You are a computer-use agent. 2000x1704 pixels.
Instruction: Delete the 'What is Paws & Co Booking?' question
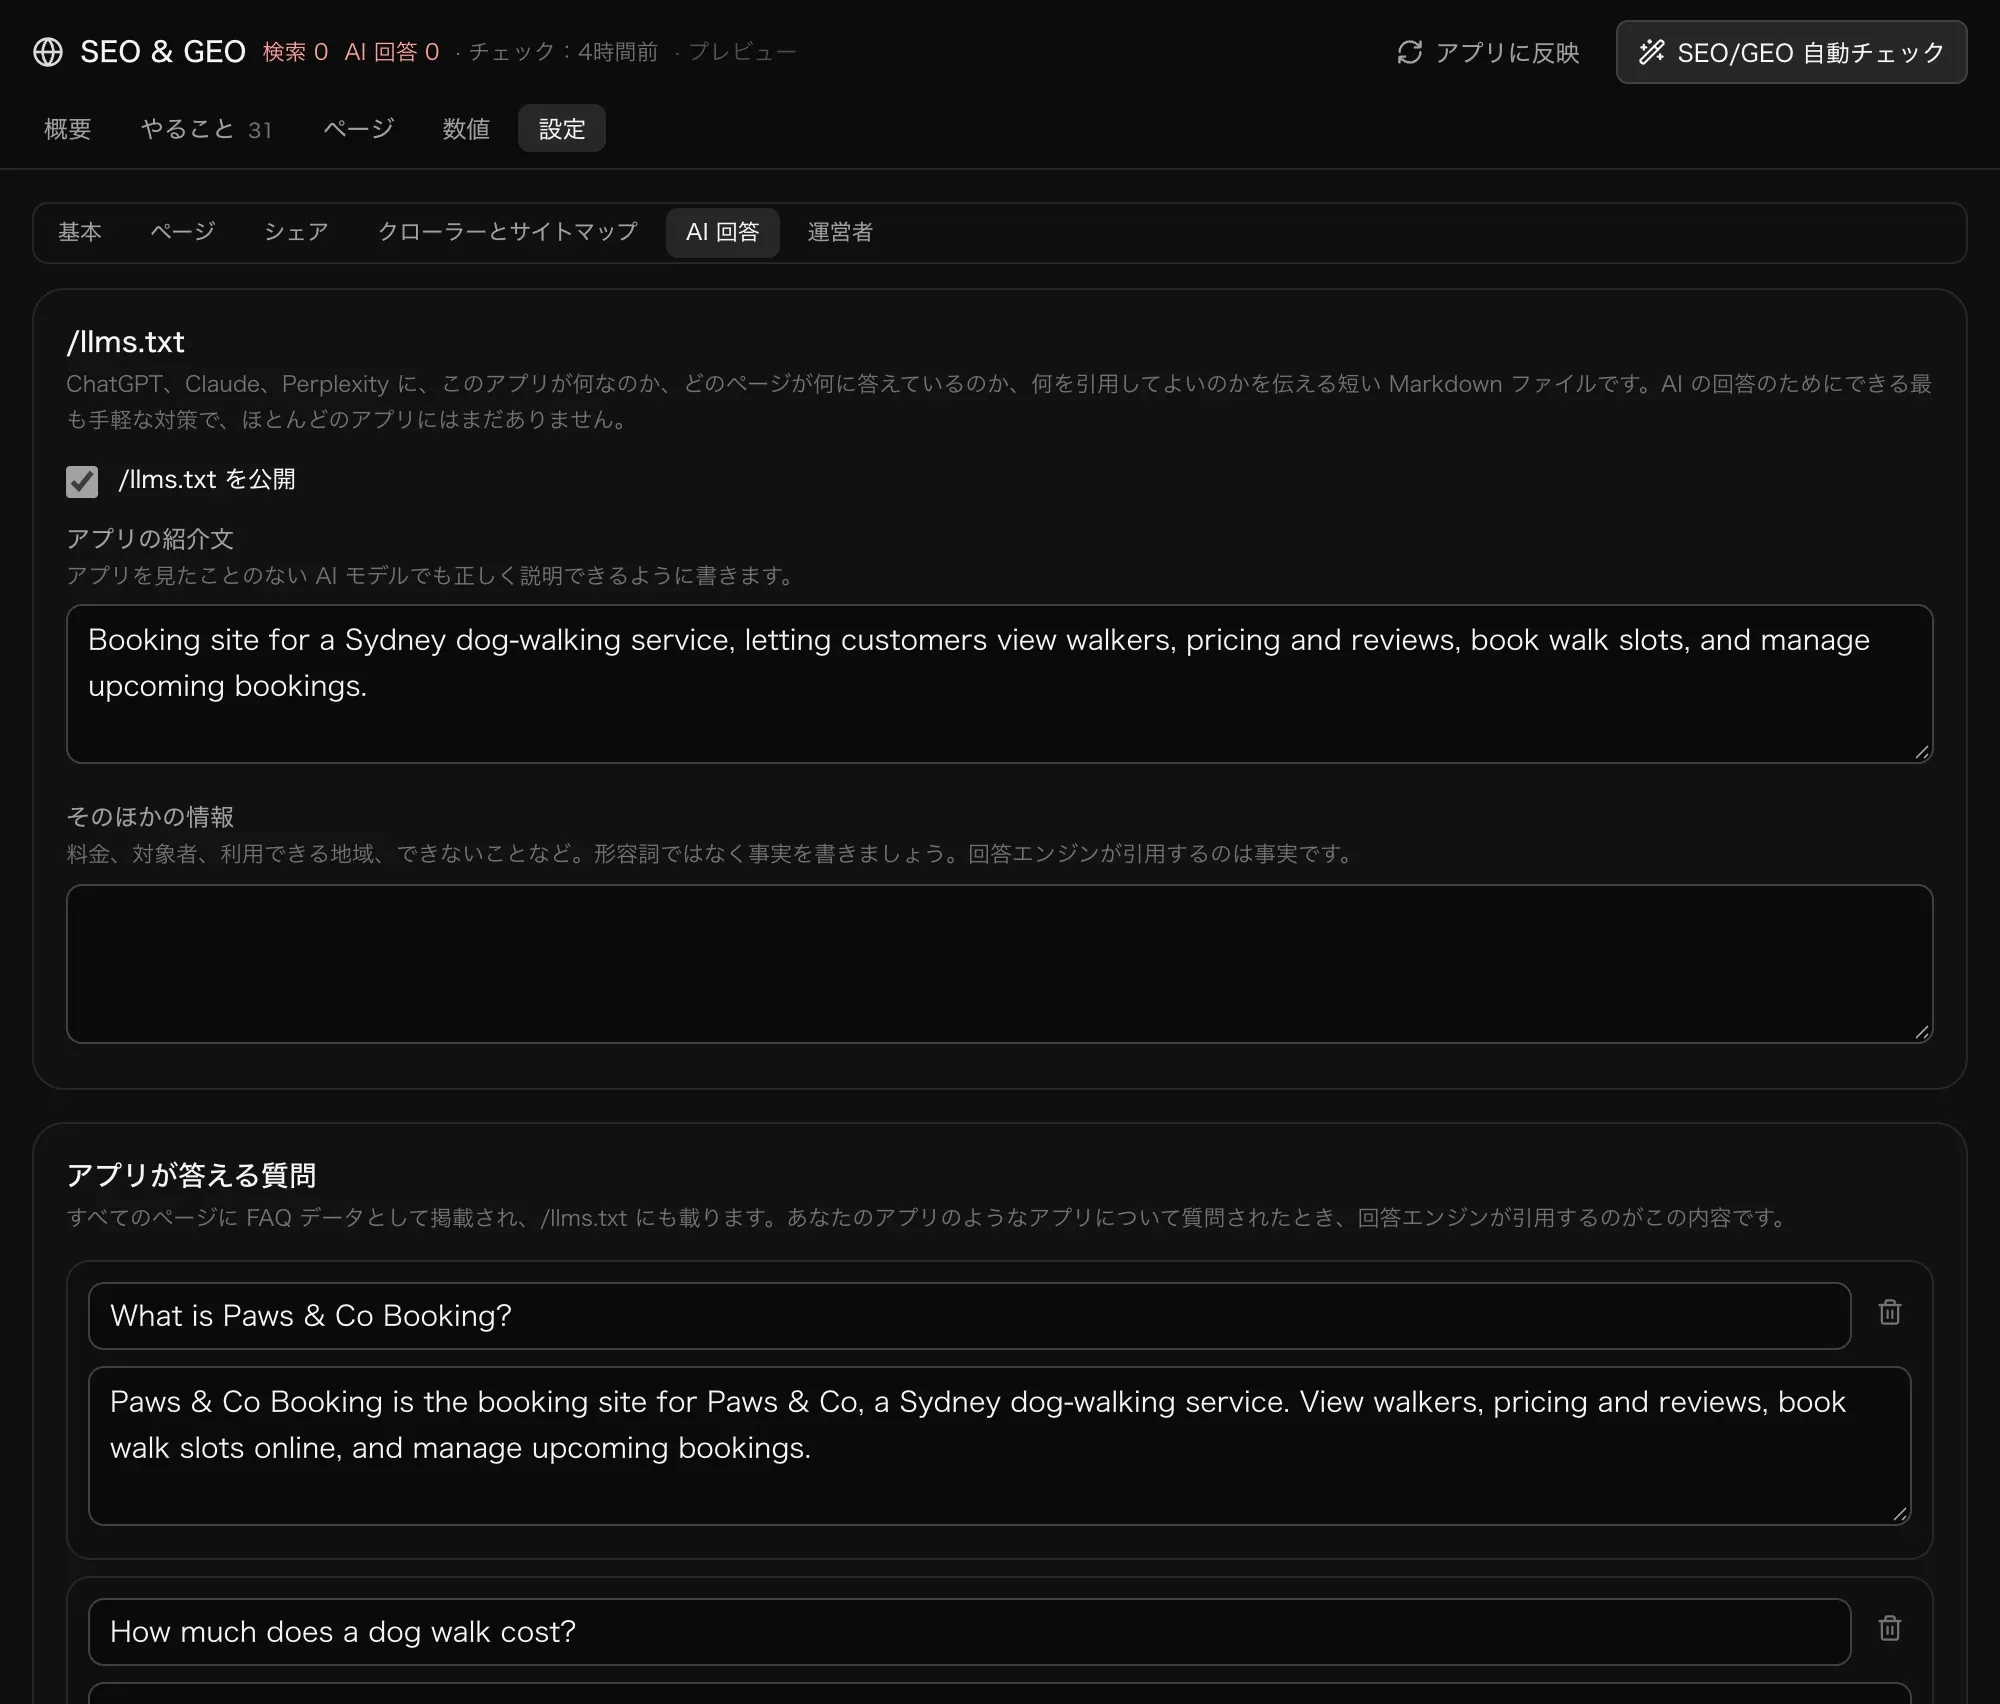[x=1889, y=1312]
